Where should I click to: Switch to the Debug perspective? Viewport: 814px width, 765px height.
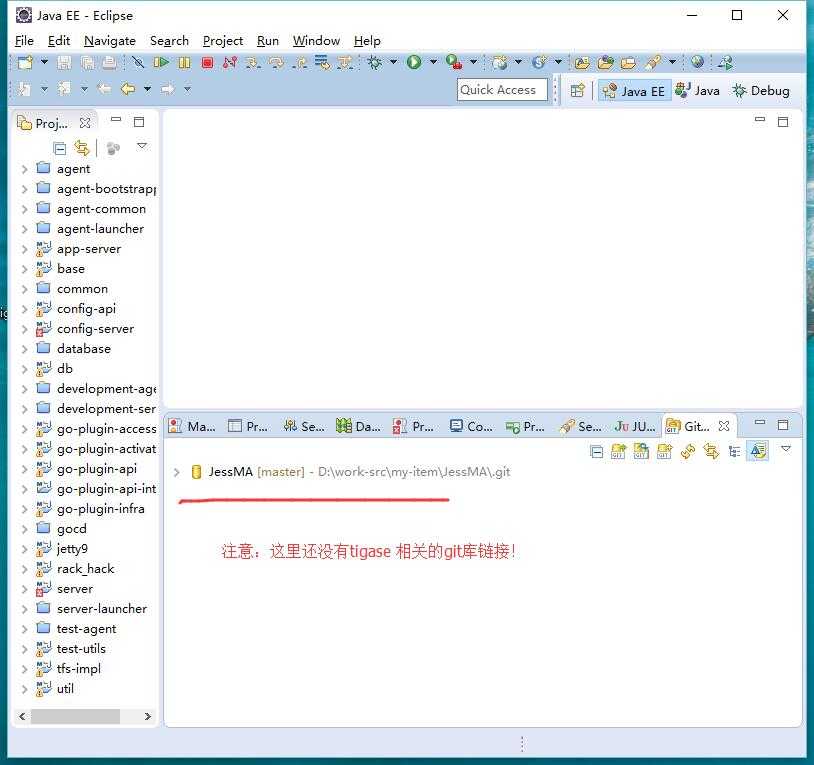click(x=761, y=91)
